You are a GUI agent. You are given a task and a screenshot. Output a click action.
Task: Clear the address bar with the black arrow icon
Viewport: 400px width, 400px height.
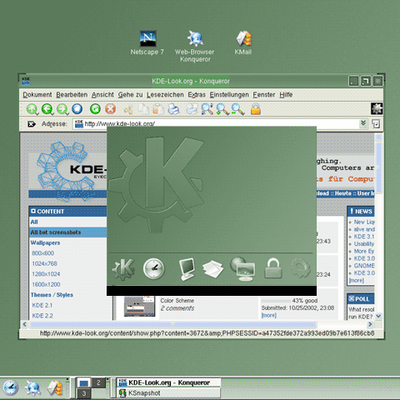pos(32,124)
